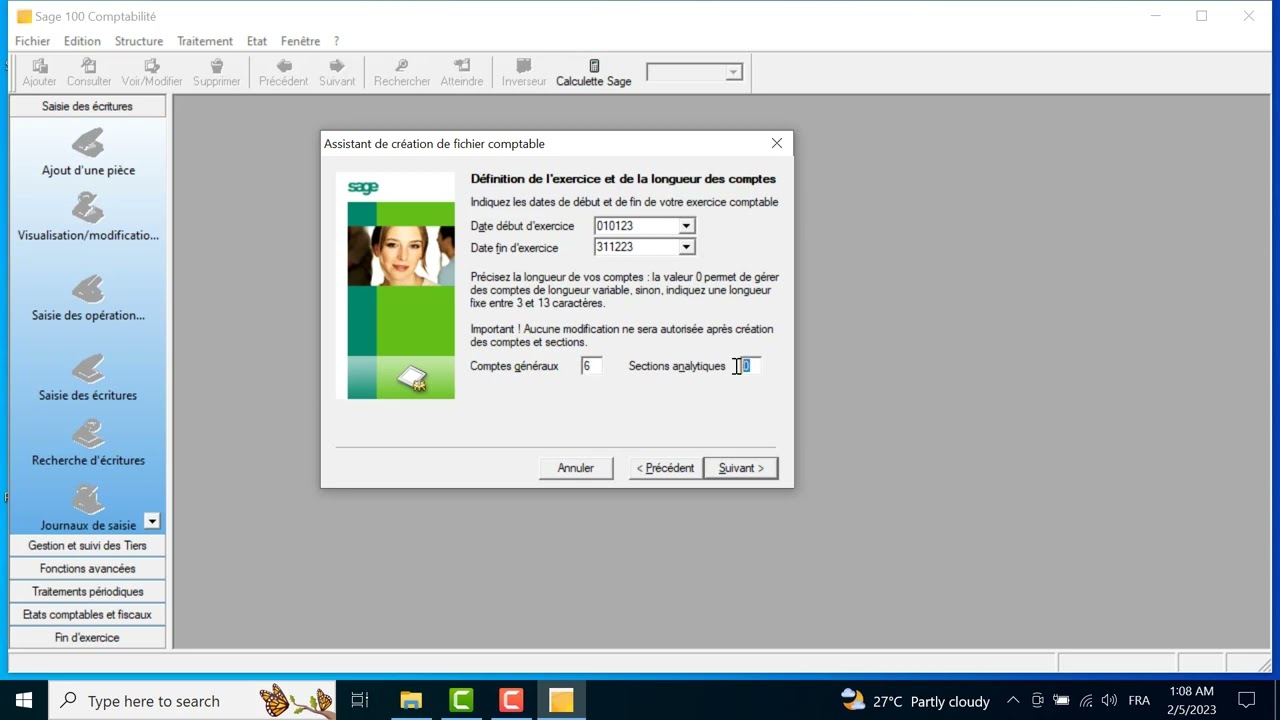Click the weather widget 27°C Partly cloudy
This screenshot has height=720, width=1280.
[x=916, y=700]
